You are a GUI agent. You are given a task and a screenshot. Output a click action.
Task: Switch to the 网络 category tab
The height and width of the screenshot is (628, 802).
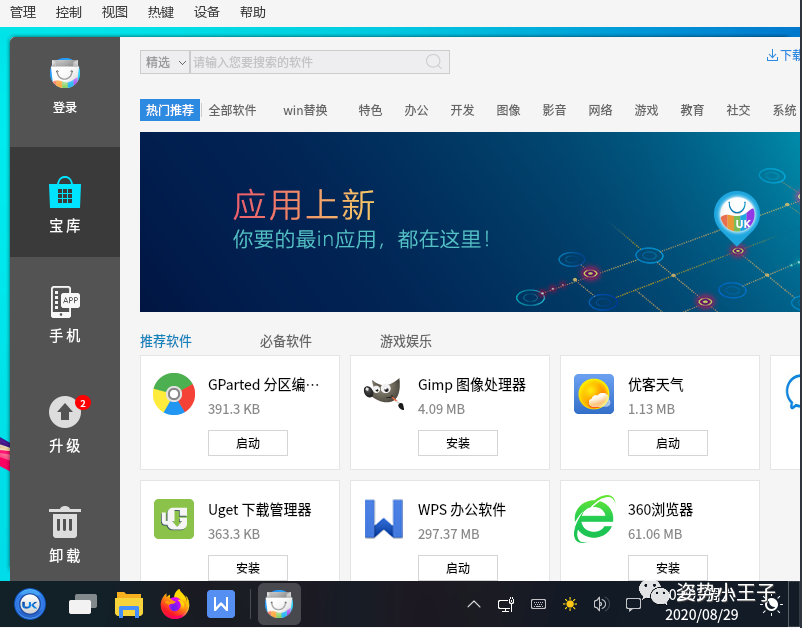tap(600, 110)
